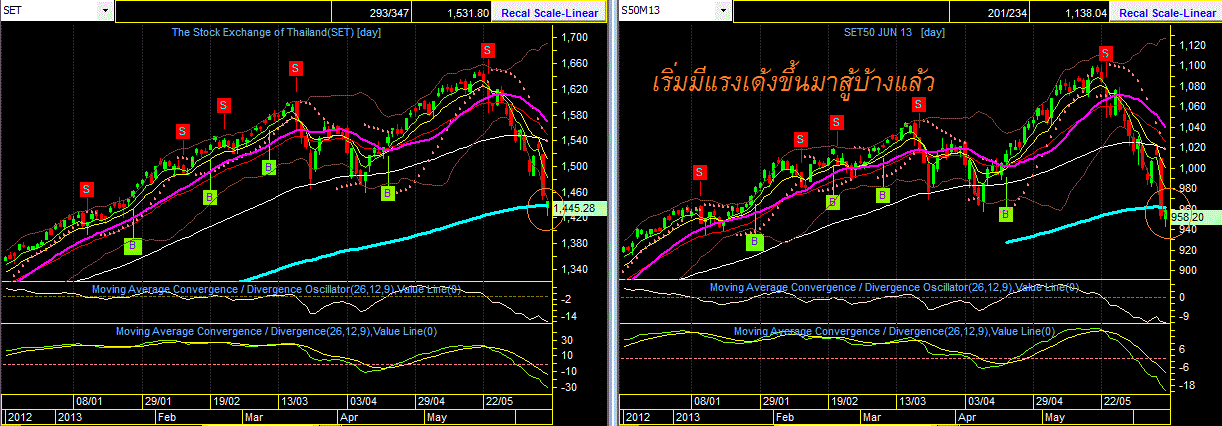
Task: Select the earliest B buy marker on SET chart
Action: point(132,244)
